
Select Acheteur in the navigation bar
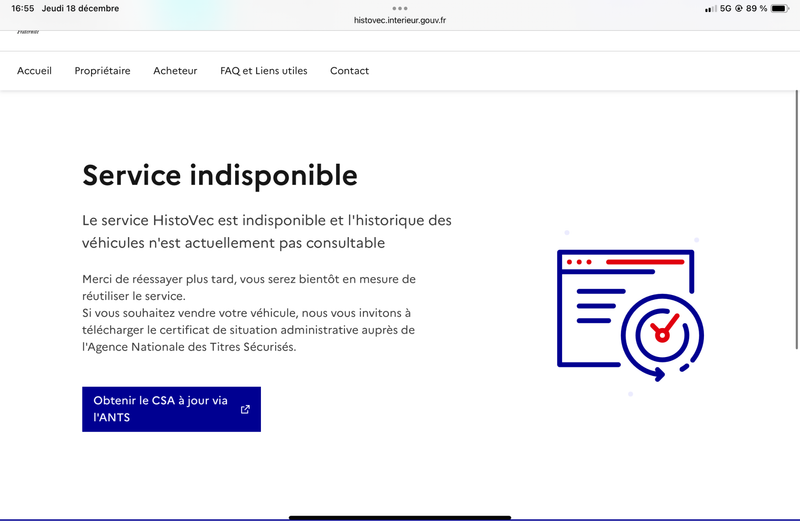pos(175,71)
